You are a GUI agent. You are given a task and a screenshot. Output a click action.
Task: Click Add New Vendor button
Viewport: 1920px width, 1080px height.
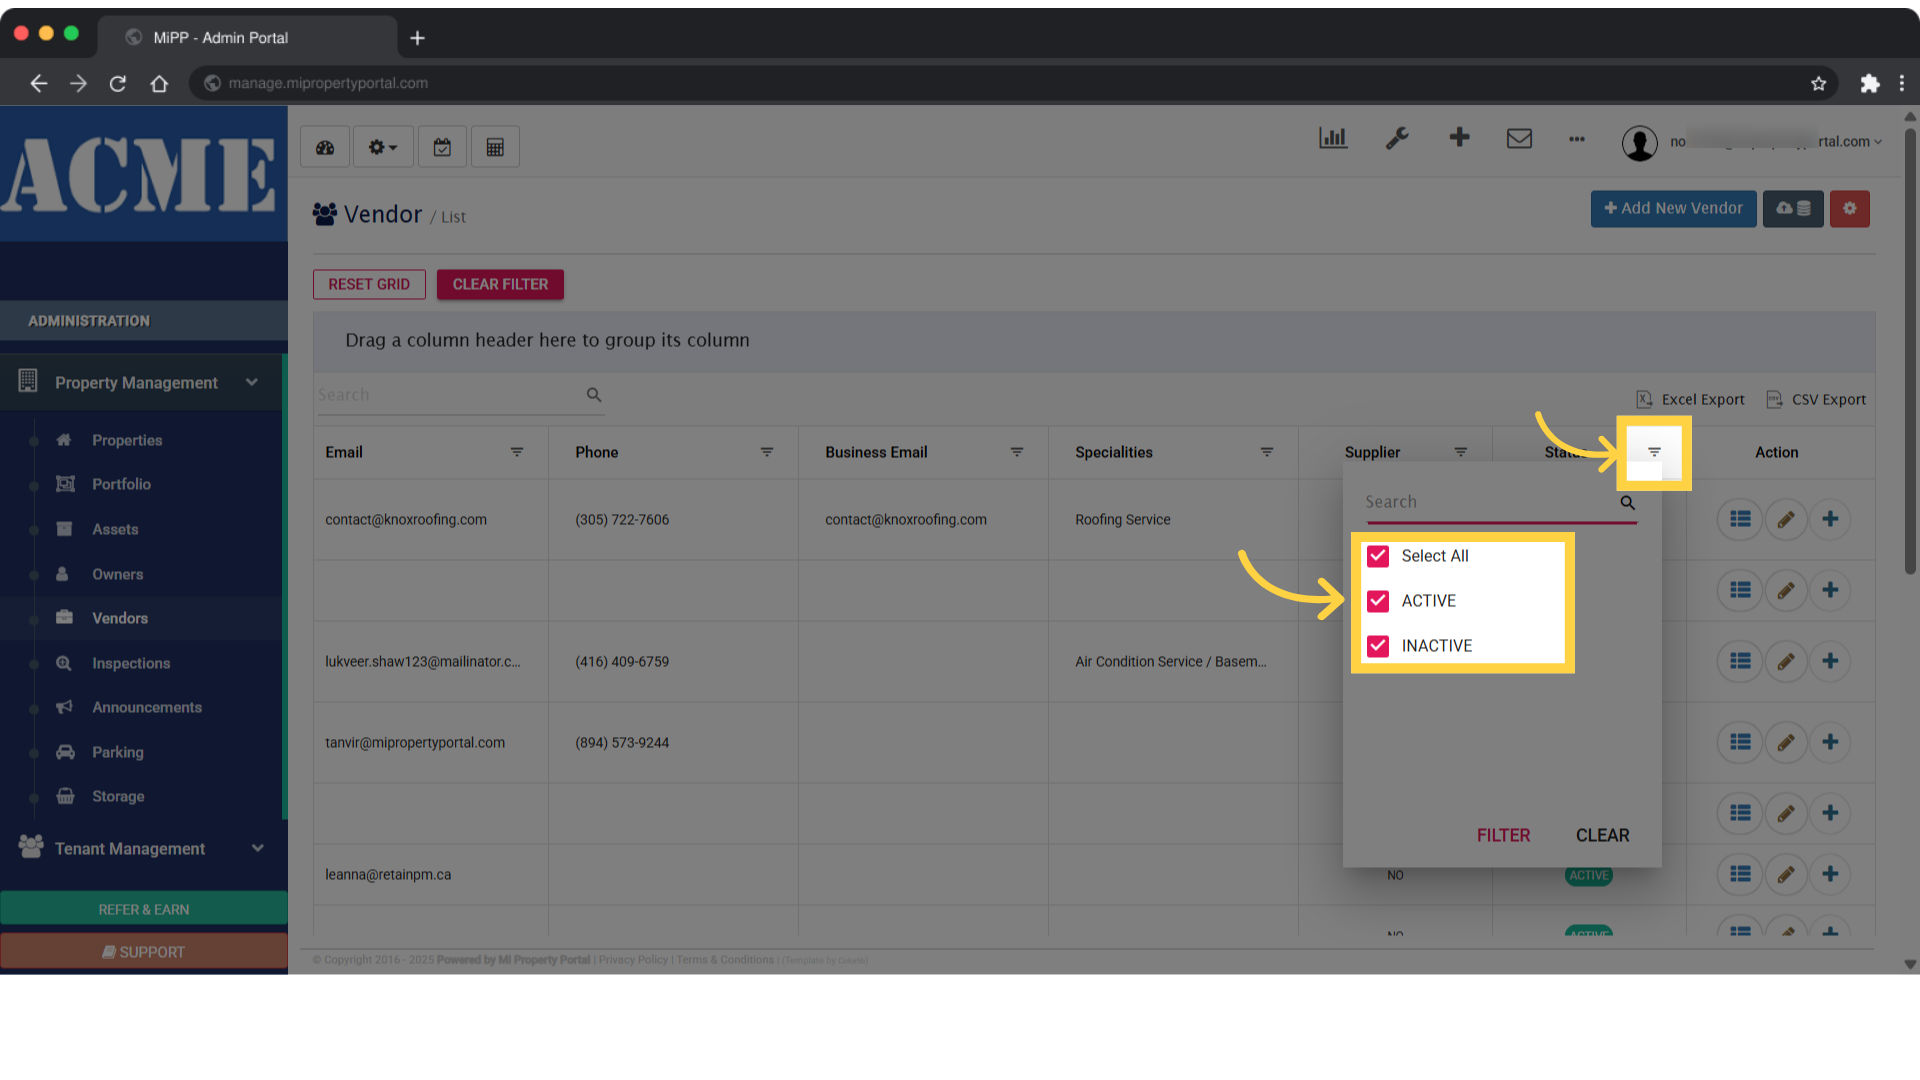(x=1673, y=209)
